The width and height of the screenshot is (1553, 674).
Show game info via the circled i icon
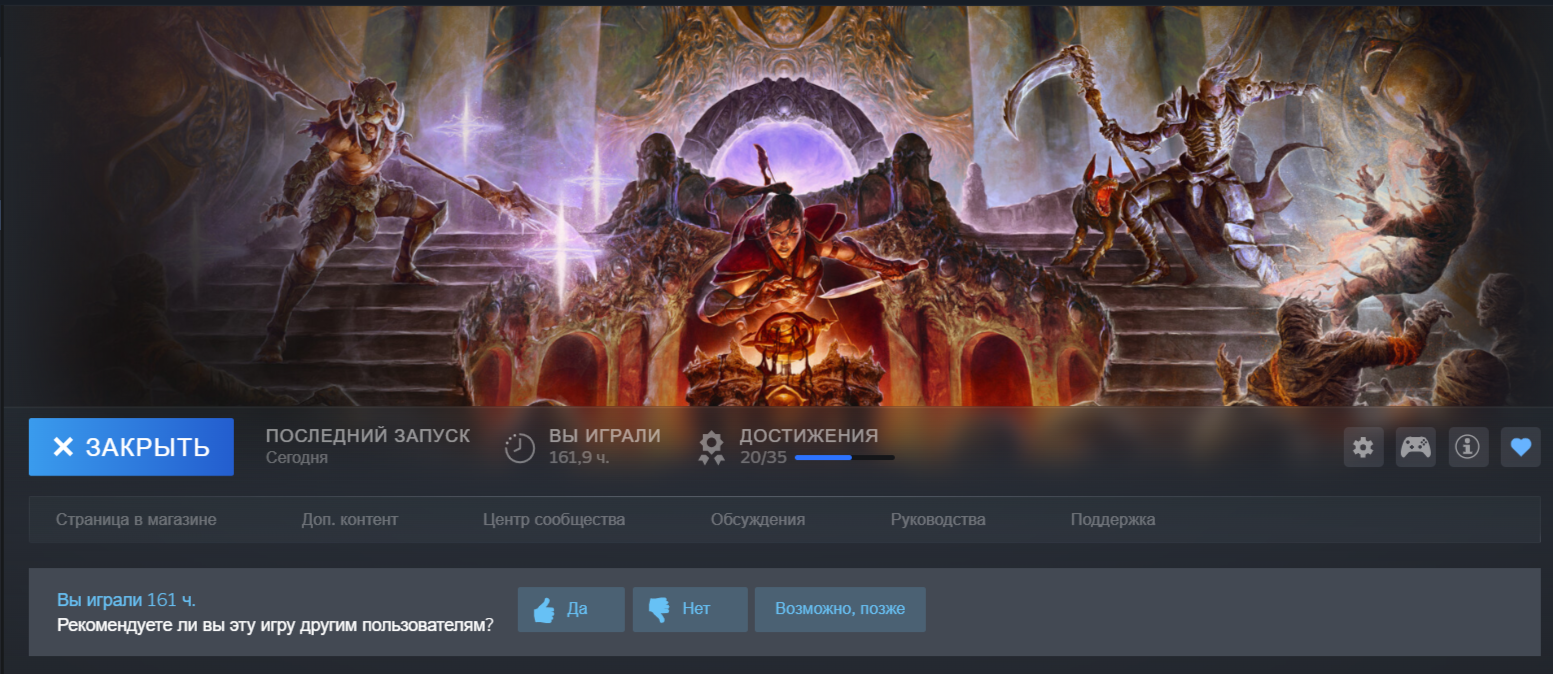pyautogui.click(x=1467, y=447)
